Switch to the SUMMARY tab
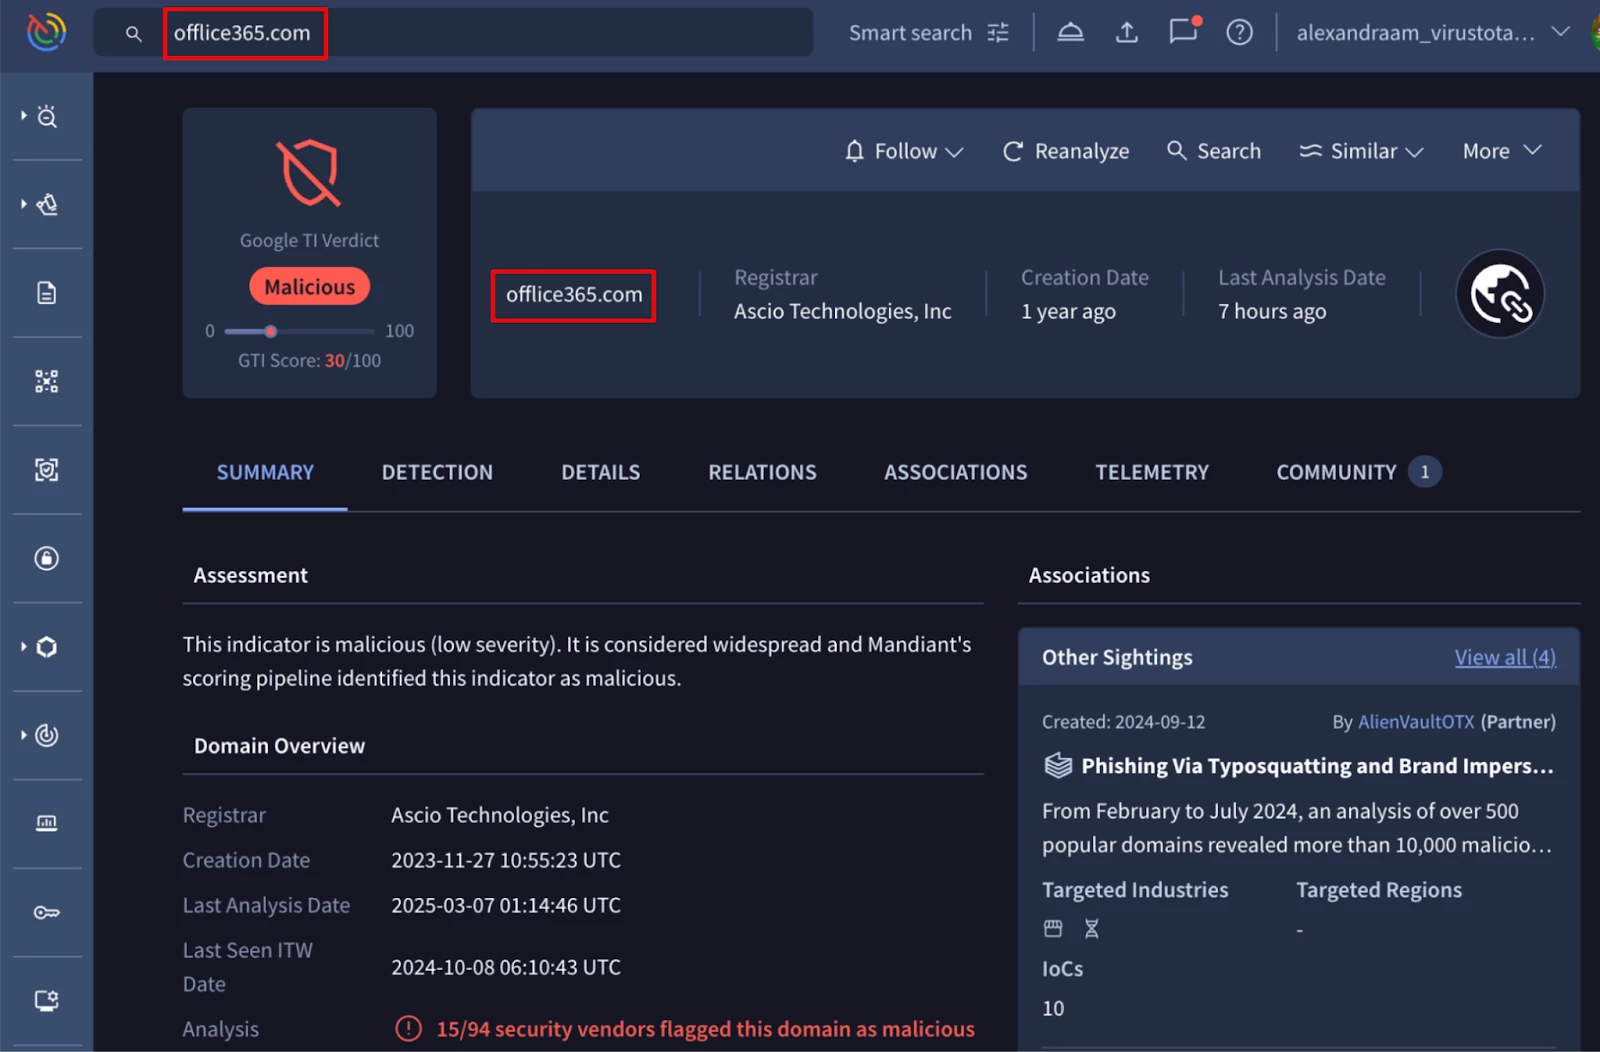1600x1052 pixels. pyautogui.click(x=265, y=472)
